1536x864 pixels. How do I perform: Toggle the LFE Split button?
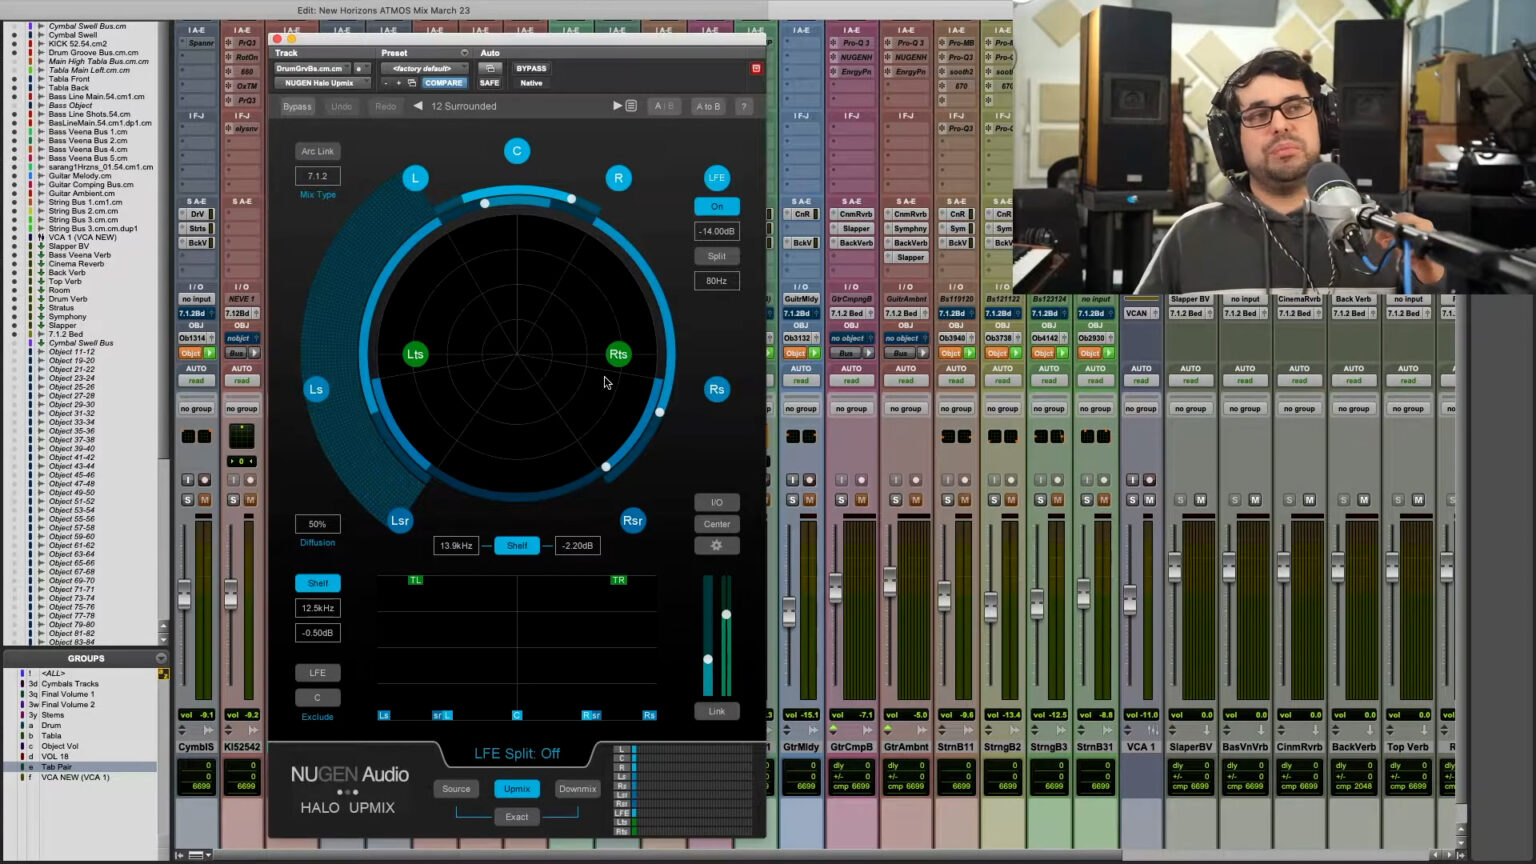click(717, 256)
